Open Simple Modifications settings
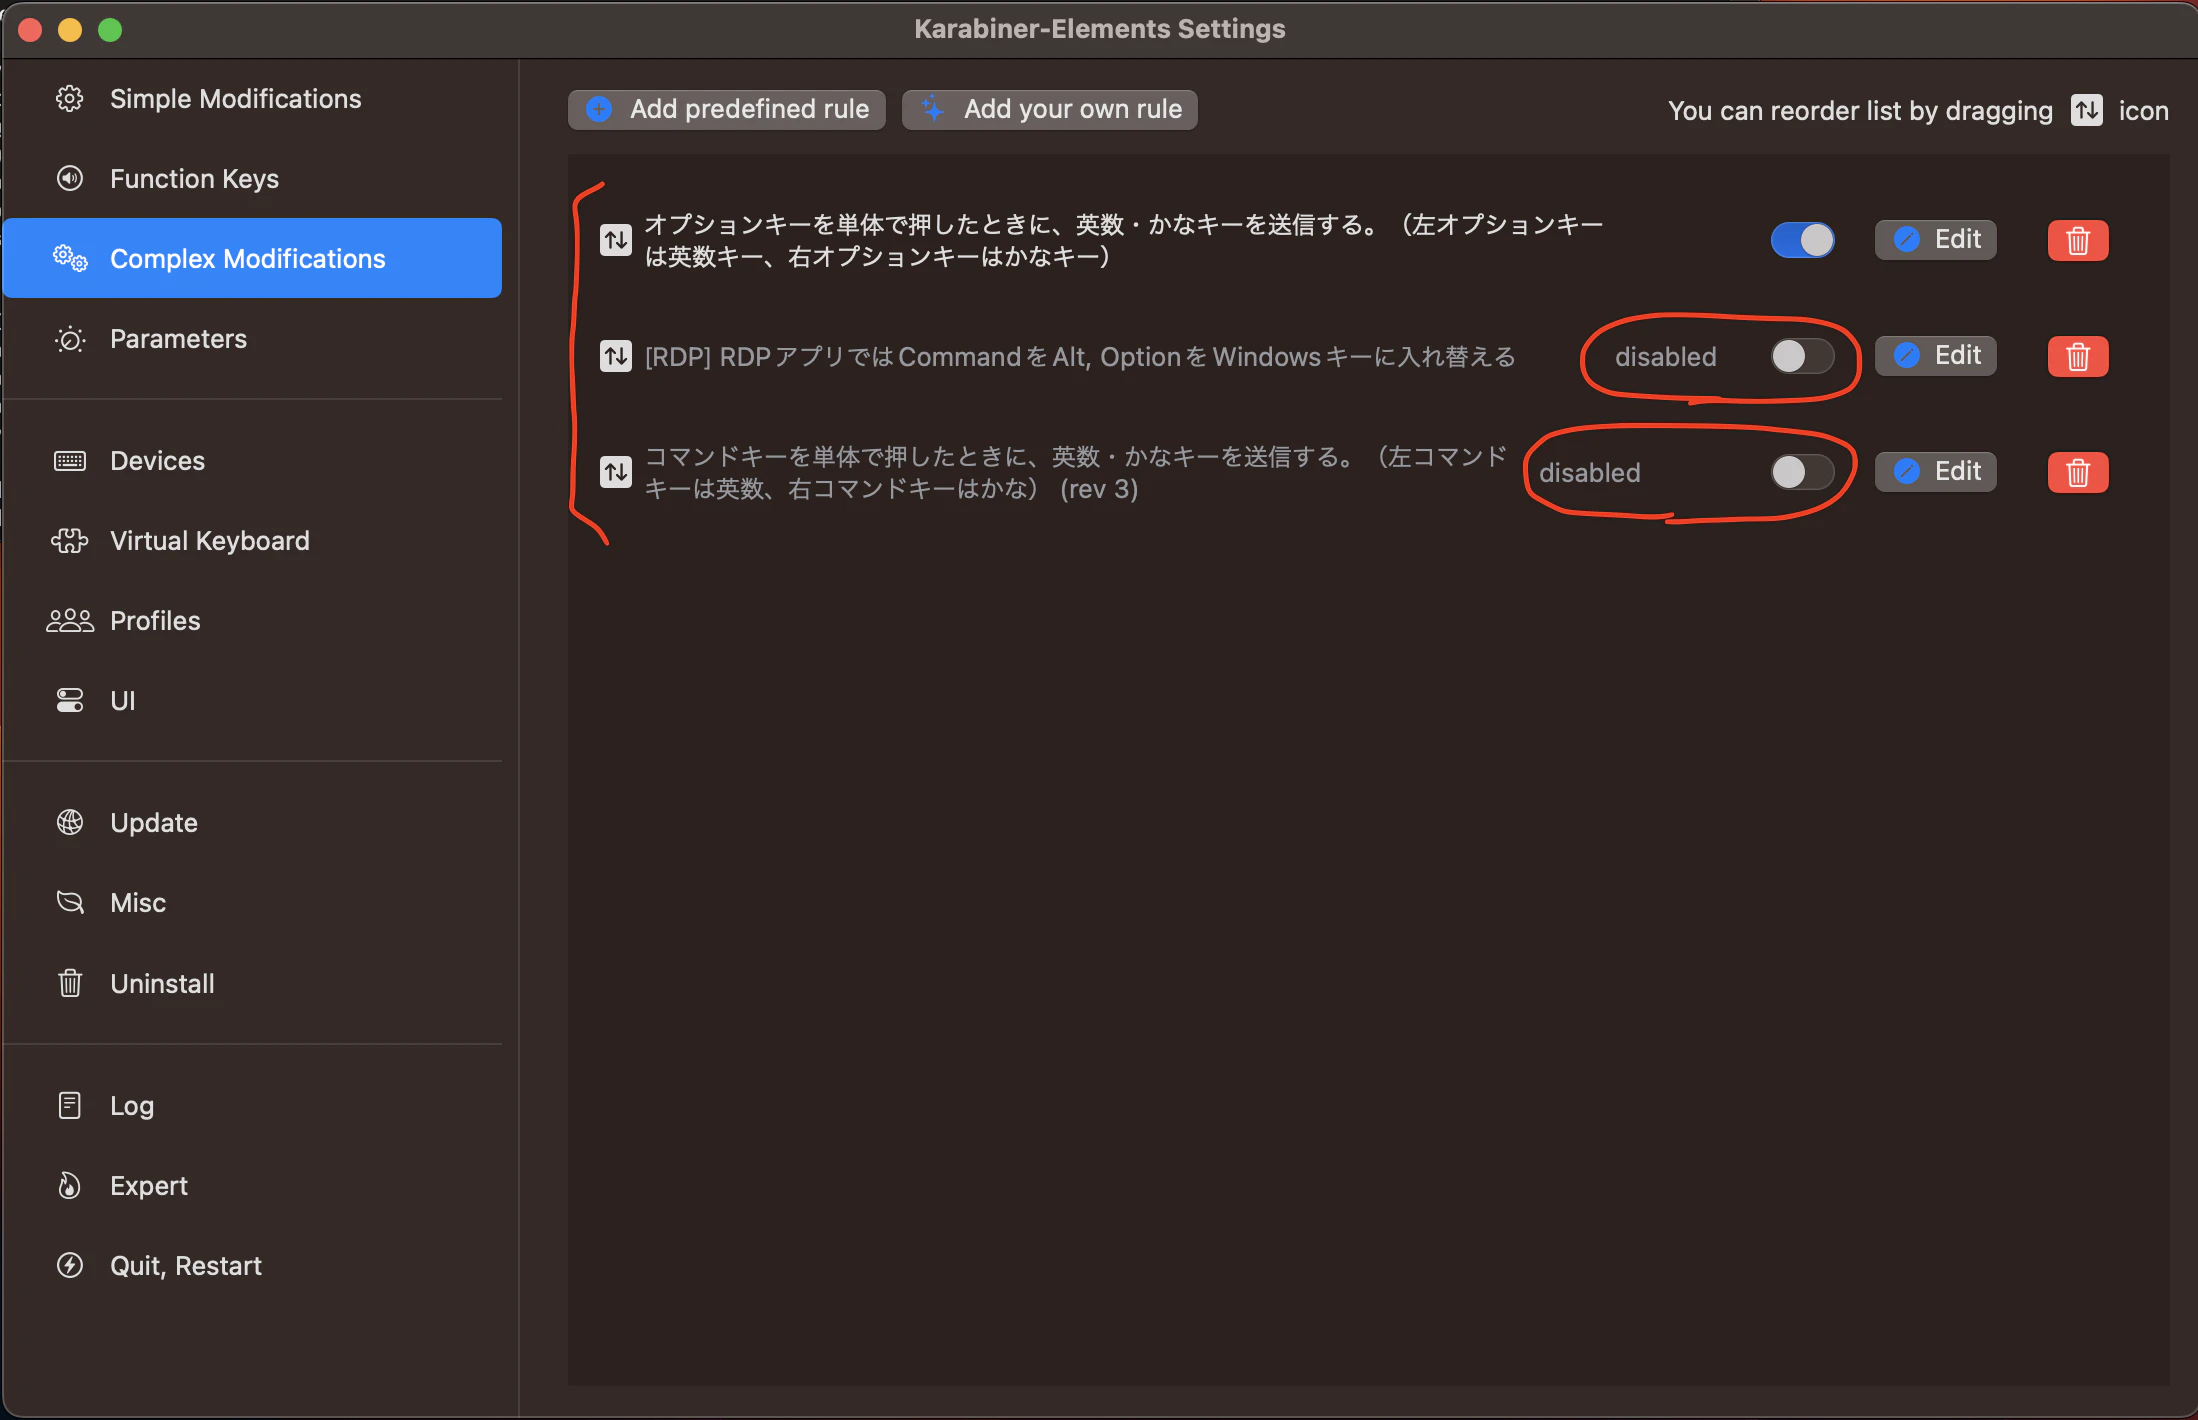 coord(235,98)
